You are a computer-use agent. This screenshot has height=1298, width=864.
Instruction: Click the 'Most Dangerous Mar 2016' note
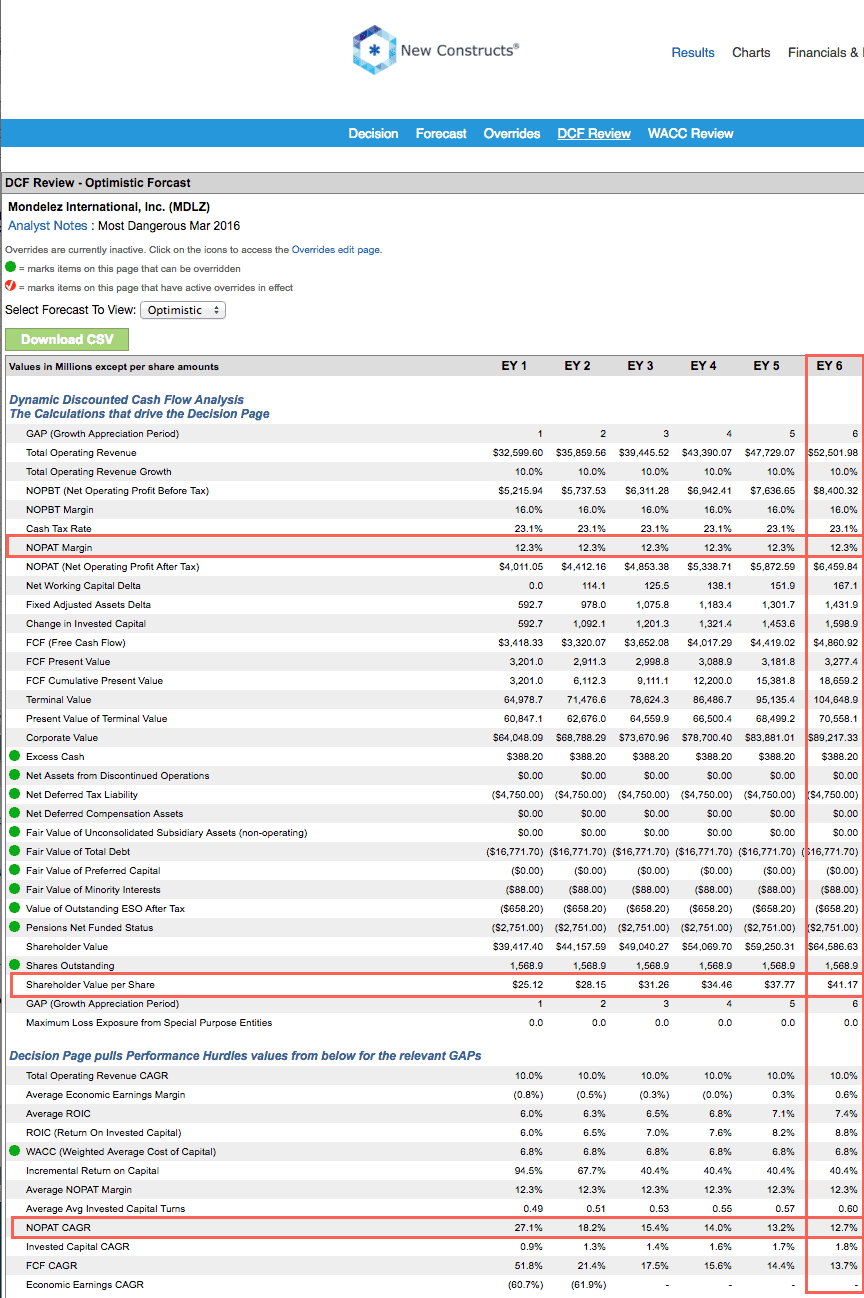click(169, 226)
